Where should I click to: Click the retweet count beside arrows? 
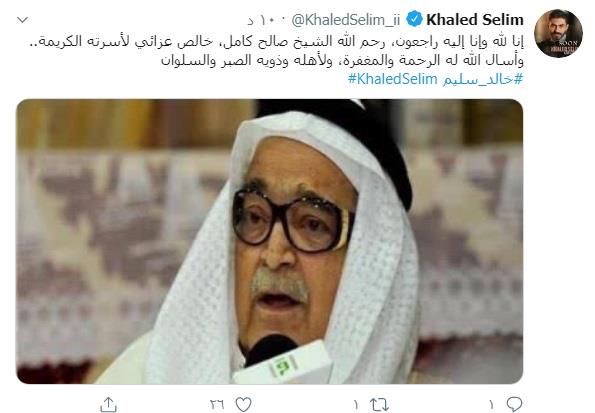tap(356, 405)
